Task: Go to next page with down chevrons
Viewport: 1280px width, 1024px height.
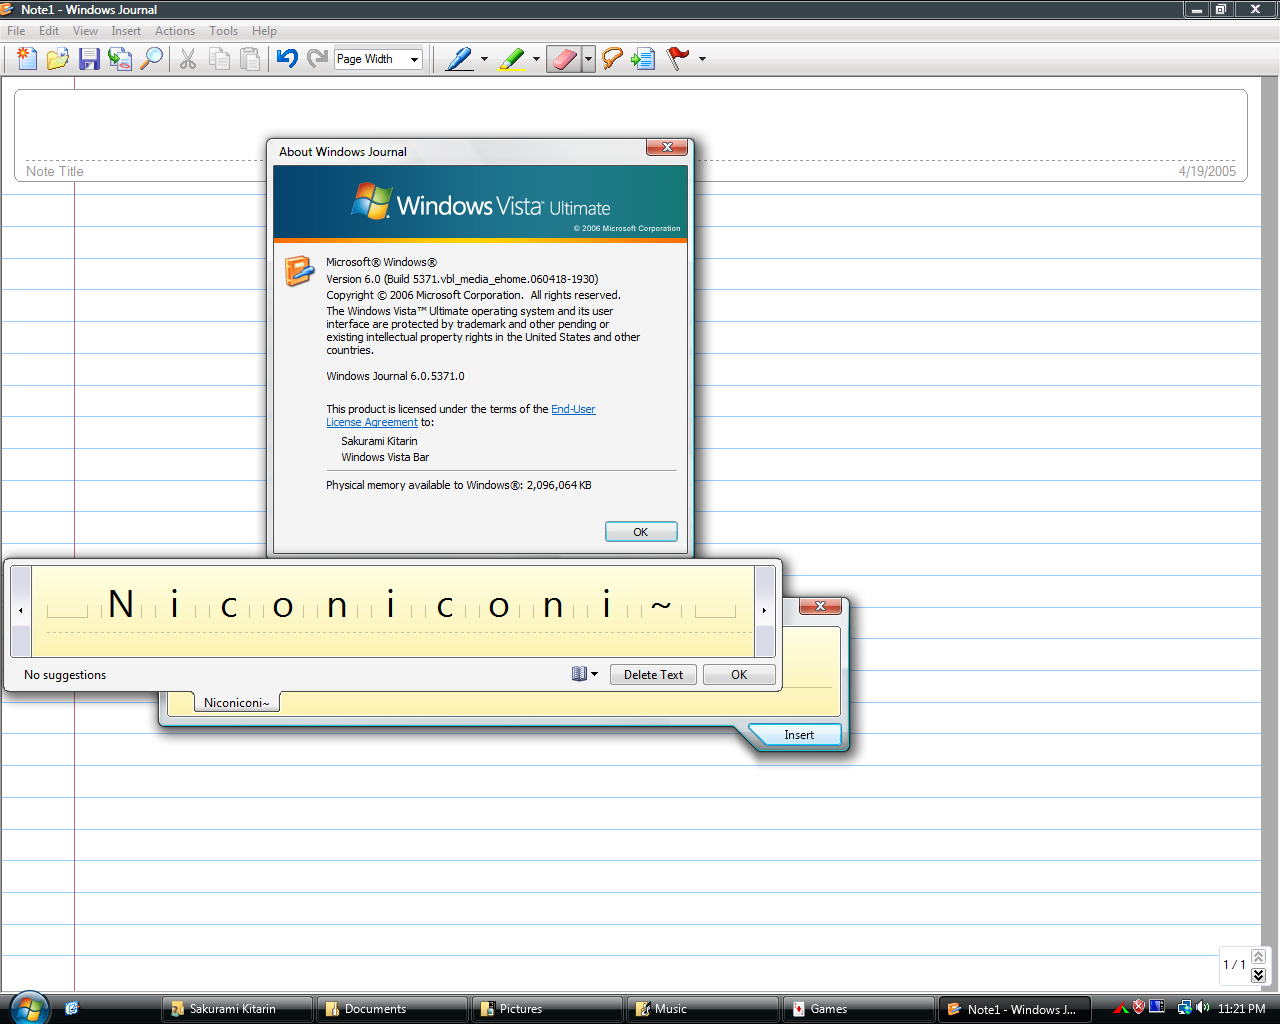Action: click(x=1258, y=975)
